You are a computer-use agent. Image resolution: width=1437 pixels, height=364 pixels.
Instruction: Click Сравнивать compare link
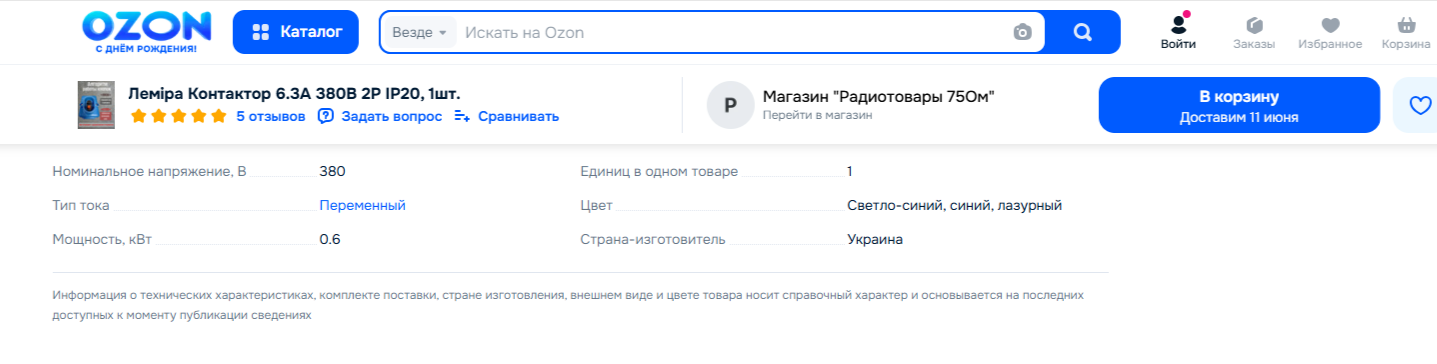(x=506, y=116)
